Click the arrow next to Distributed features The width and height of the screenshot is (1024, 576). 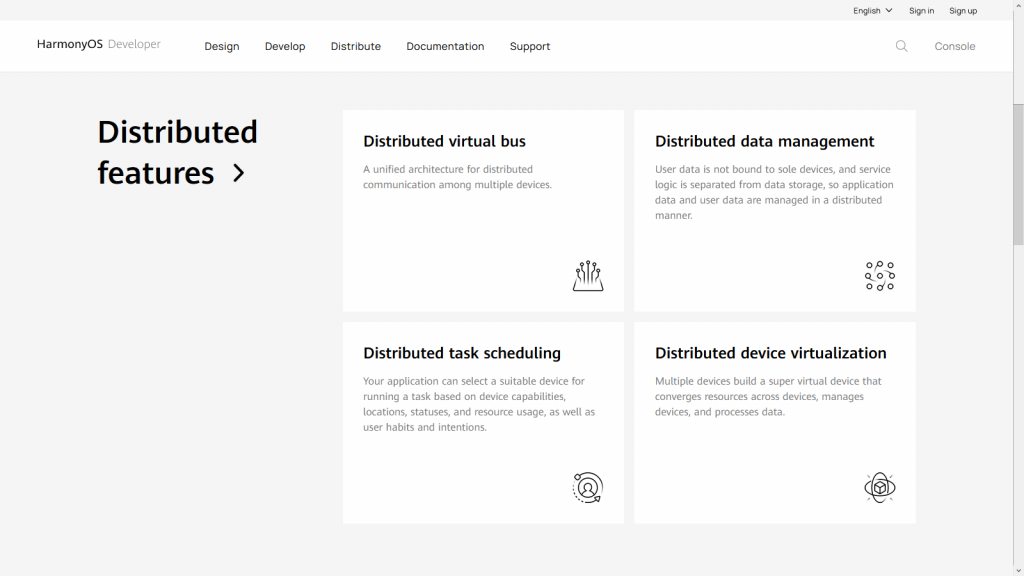point(239,173)
